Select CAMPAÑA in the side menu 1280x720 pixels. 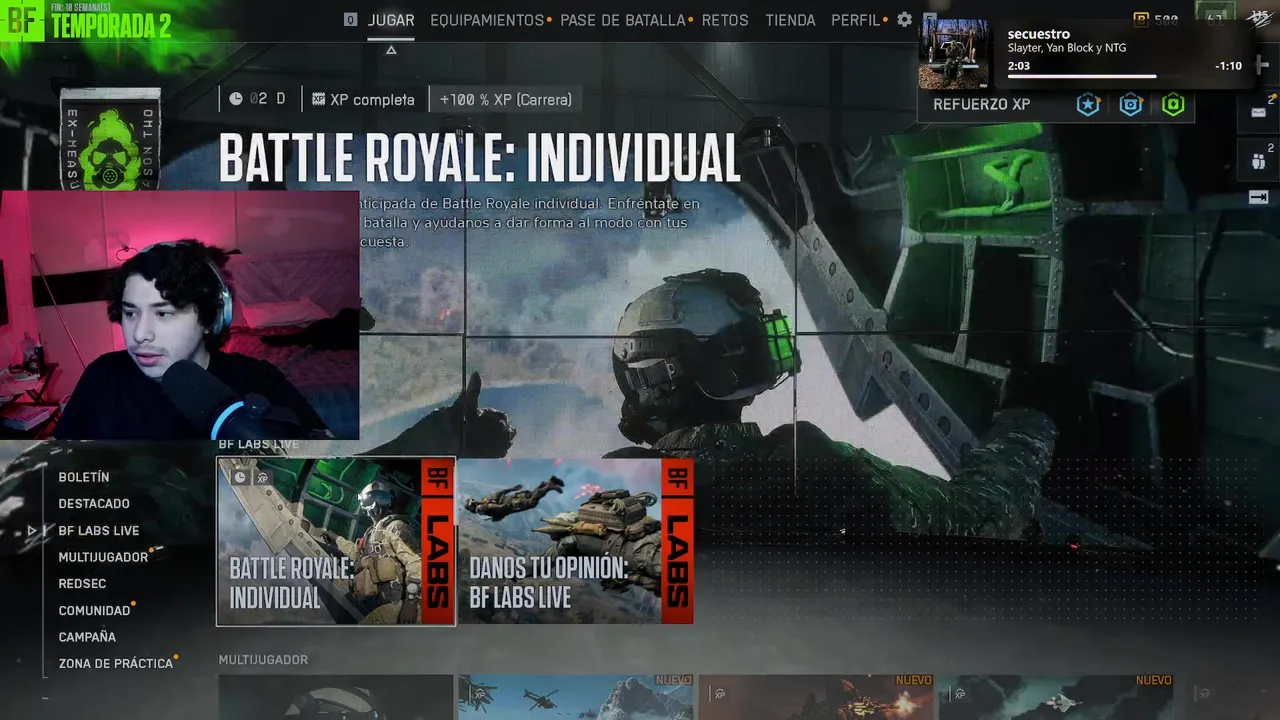(x=87, y=636)
